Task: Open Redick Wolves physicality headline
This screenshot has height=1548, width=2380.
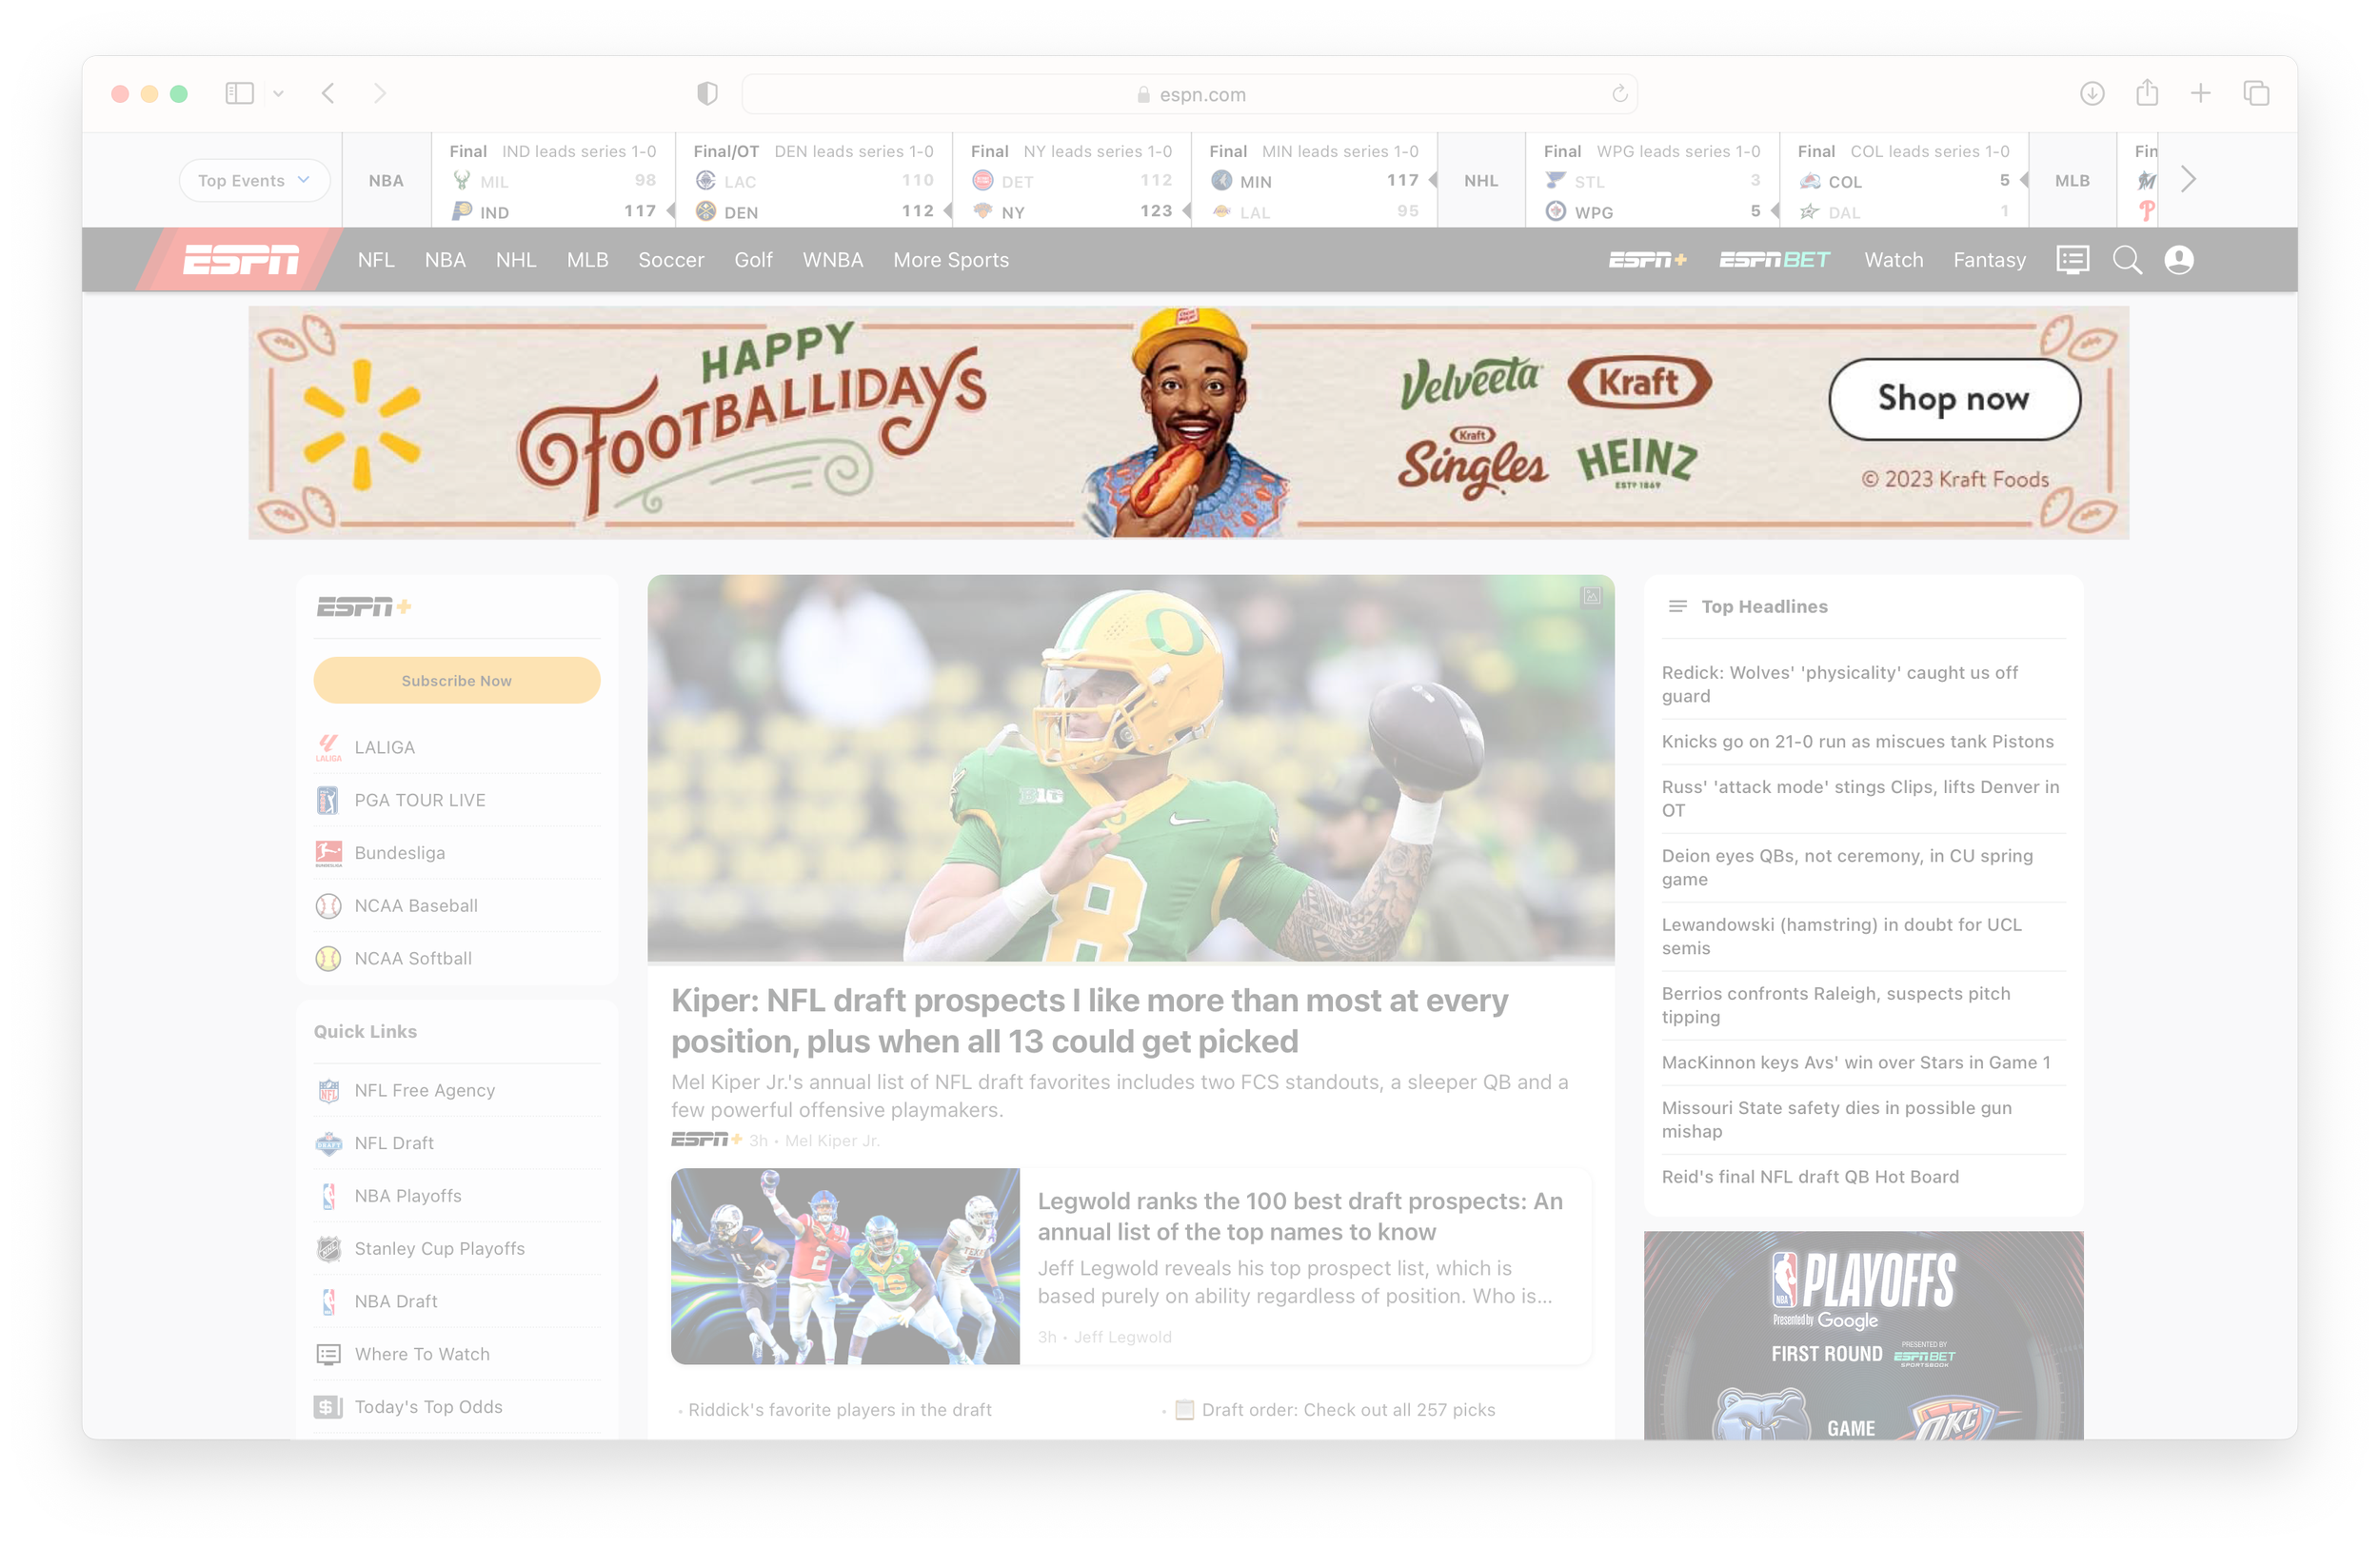Action: tap(1840, 684)
